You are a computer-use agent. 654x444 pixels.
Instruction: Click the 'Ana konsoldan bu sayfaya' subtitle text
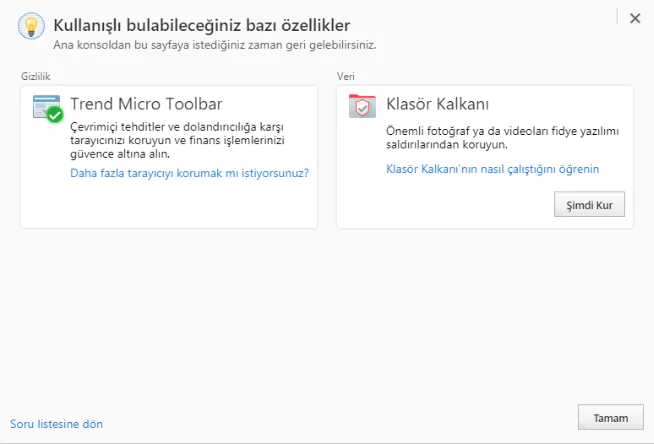pyautogui.click(x=214, y=45)
